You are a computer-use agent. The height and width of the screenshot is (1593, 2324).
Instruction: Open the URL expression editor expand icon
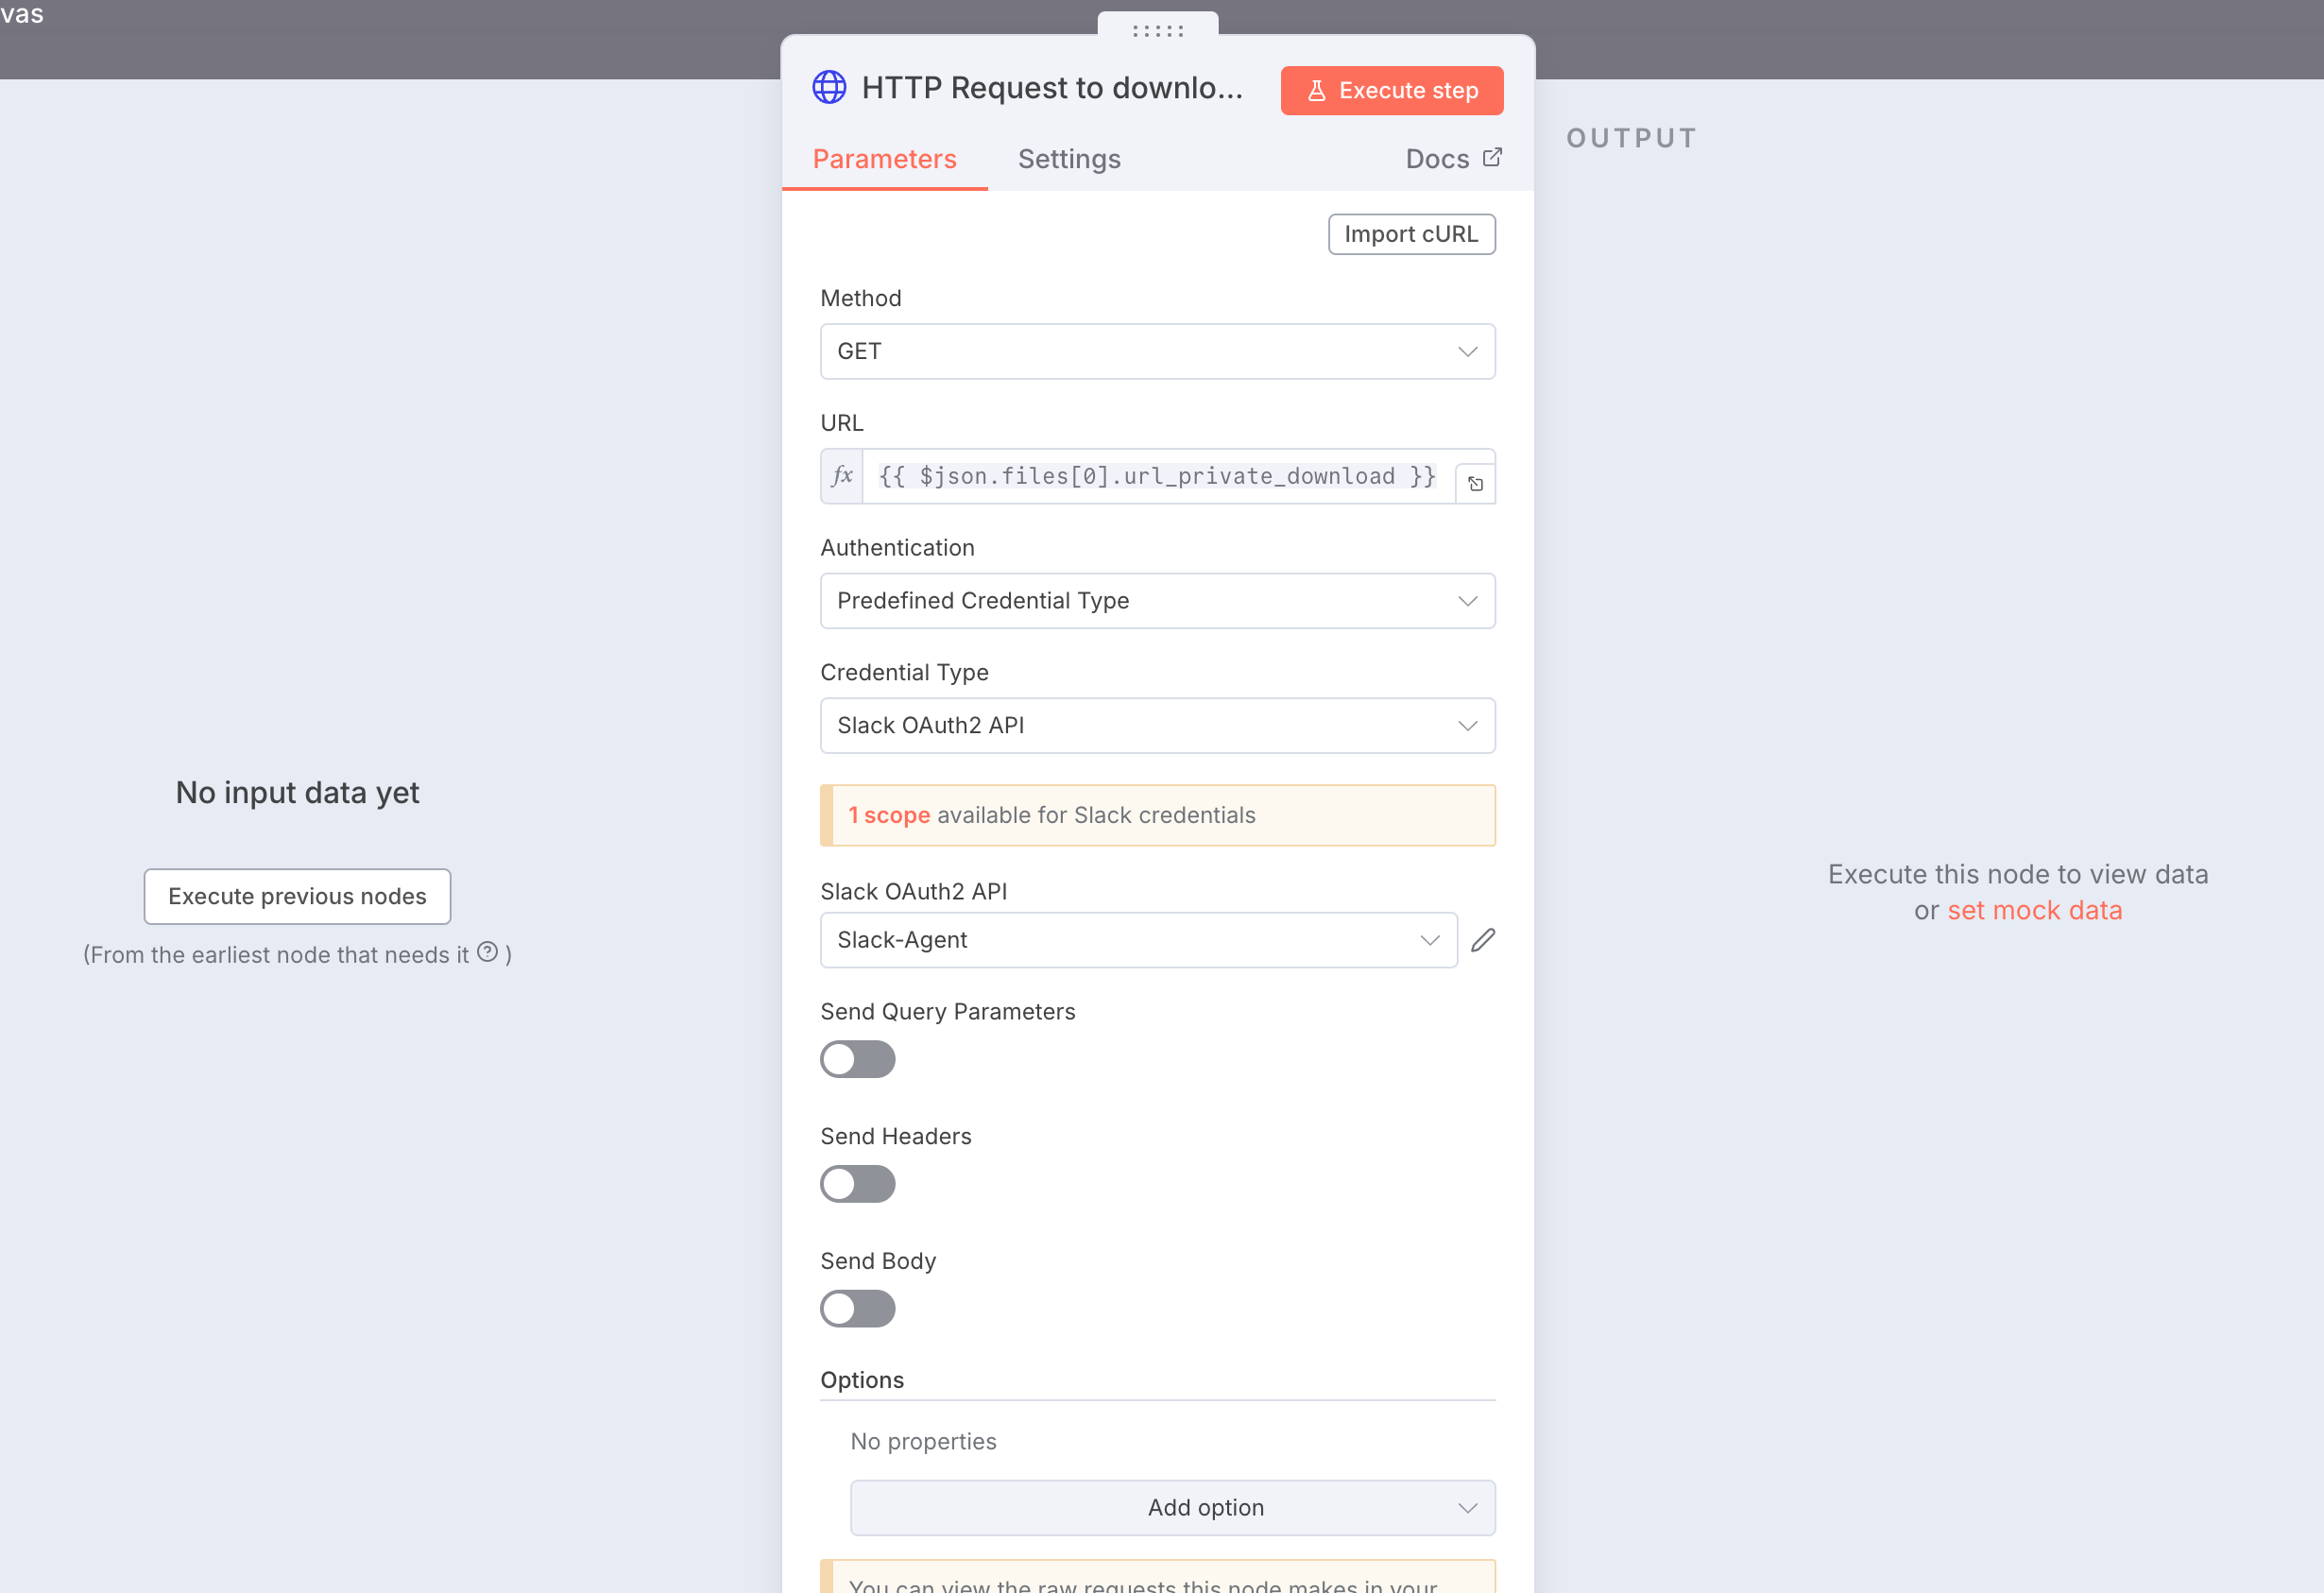tap(1475, 484)
